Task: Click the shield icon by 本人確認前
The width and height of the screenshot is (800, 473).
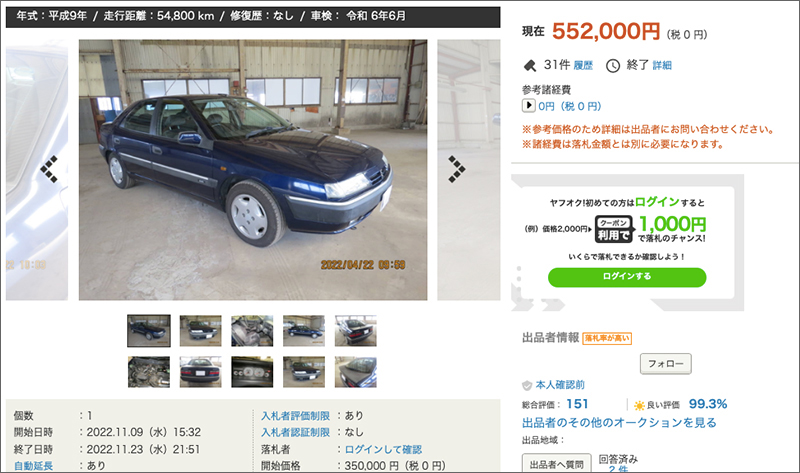Action: pyautogui.click(x=527, y=385)
